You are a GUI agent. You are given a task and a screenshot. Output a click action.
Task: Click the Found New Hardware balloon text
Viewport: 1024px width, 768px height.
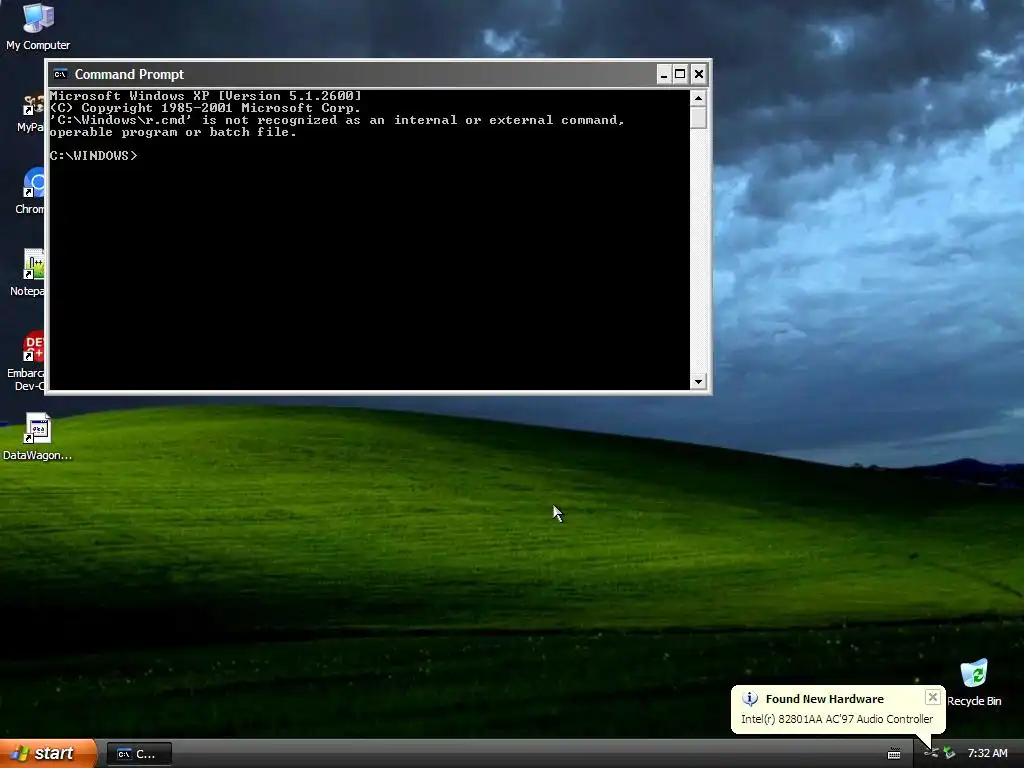pyautogui.click(x=824, y=699)
